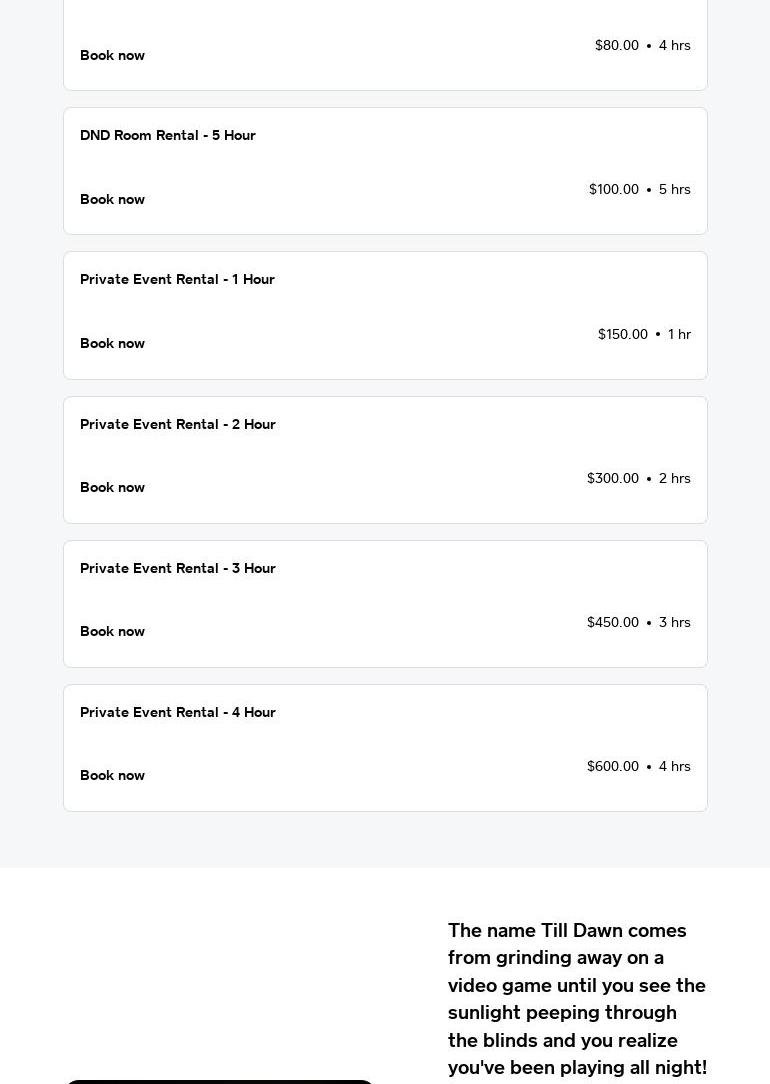Select the $600.00 price text
The width and height of the screenshot is (770, 1084).
coord(612,766)
